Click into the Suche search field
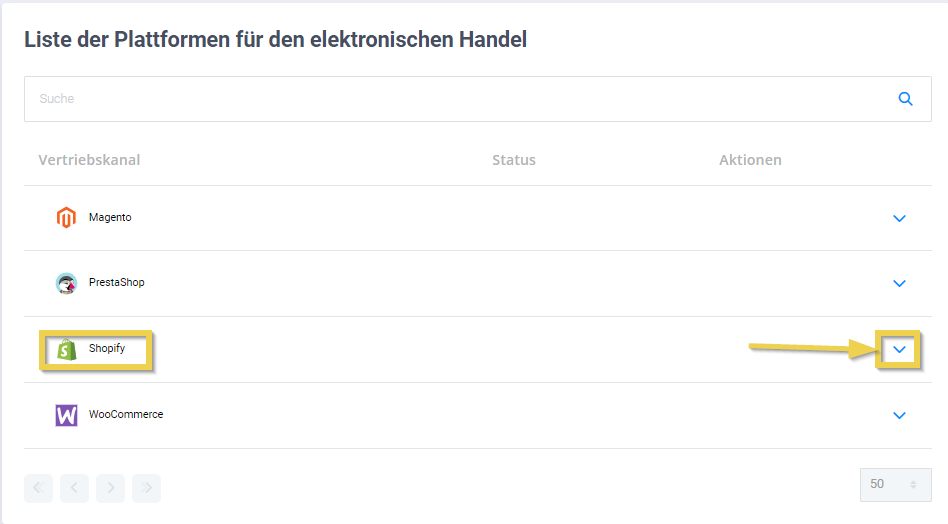This screenshot has width=948, height=524. [x=450, y=99]
